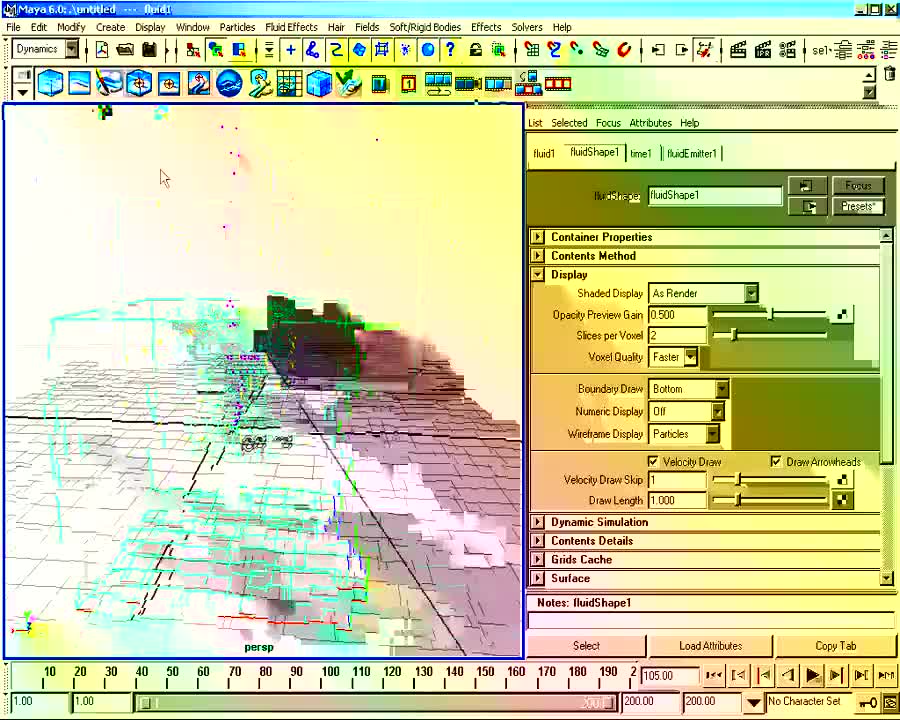
Task: Toggle the Velocity Draw checkbox
Action: point(653,462)
